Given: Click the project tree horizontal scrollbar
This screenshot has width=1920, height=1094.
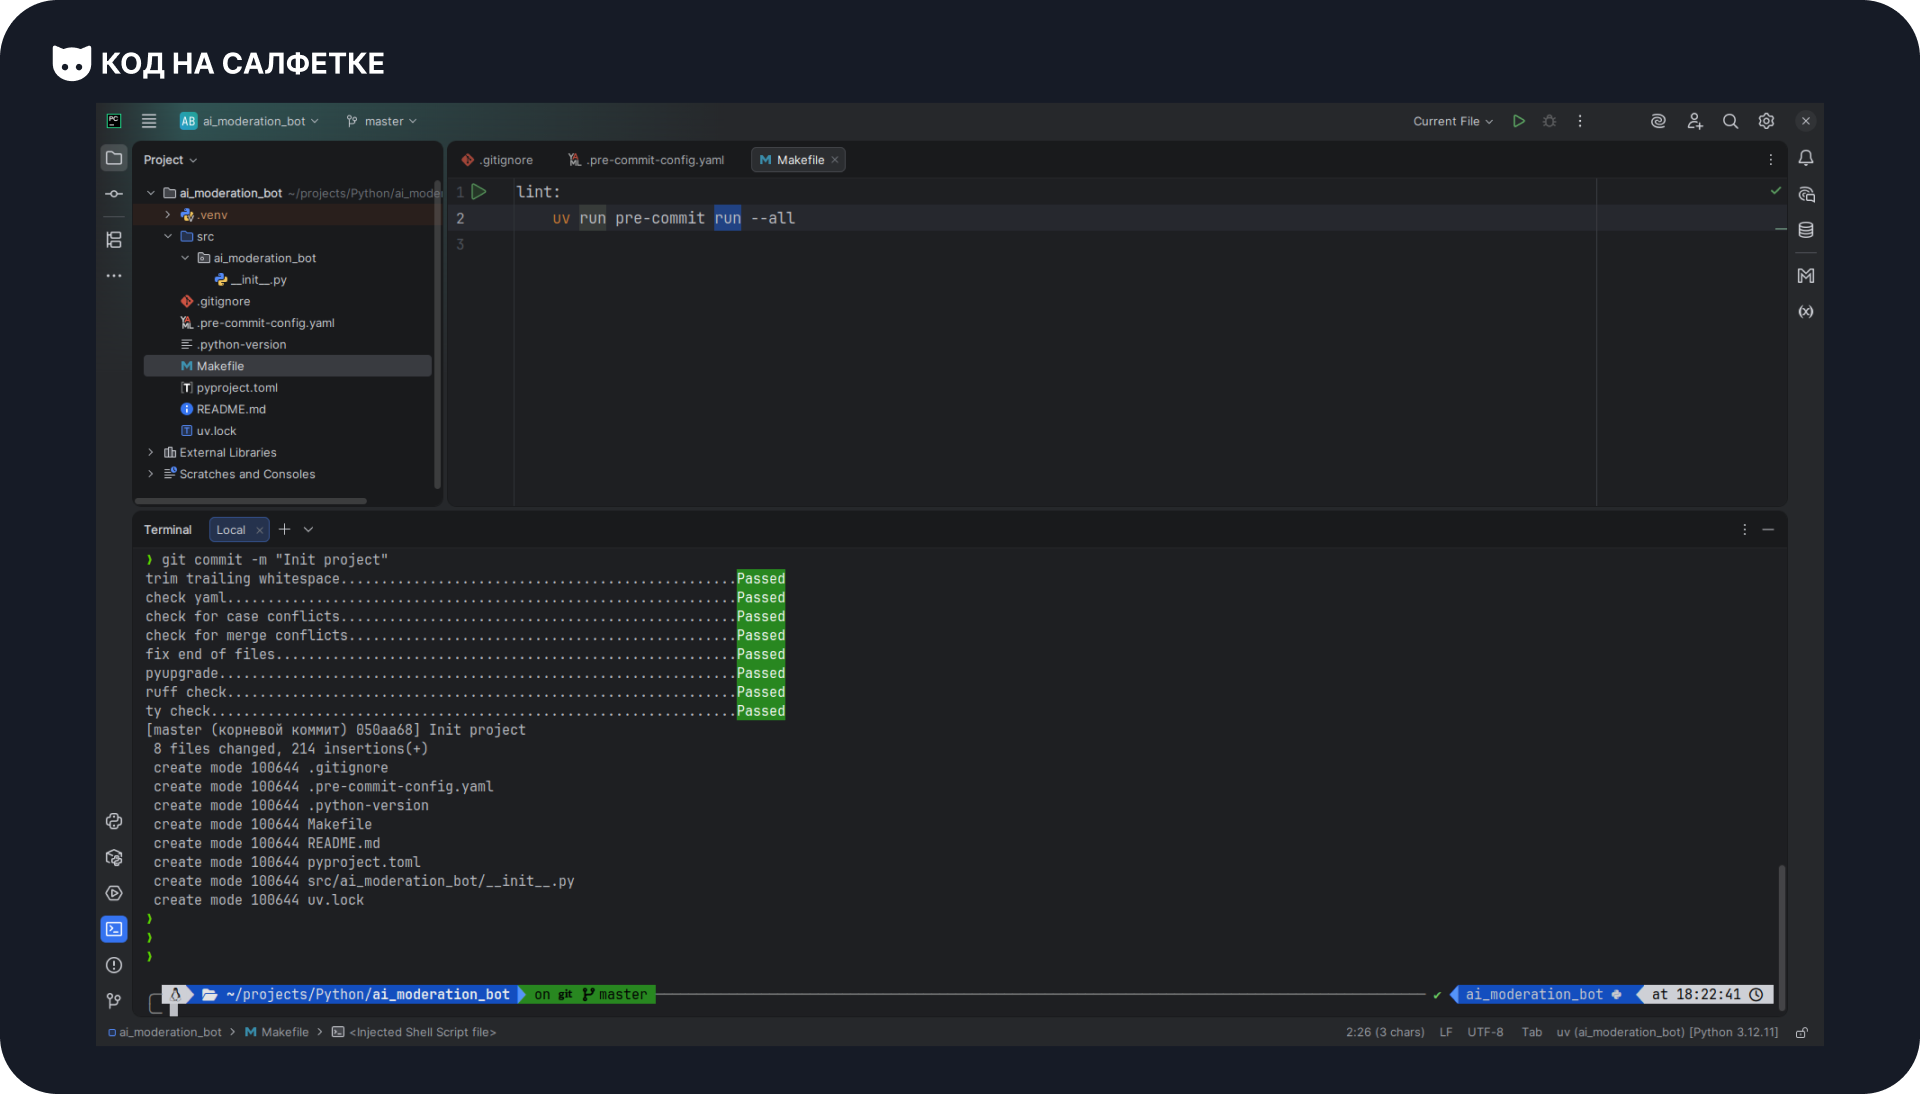Looking at the screenshot, I should coord(250,501).
